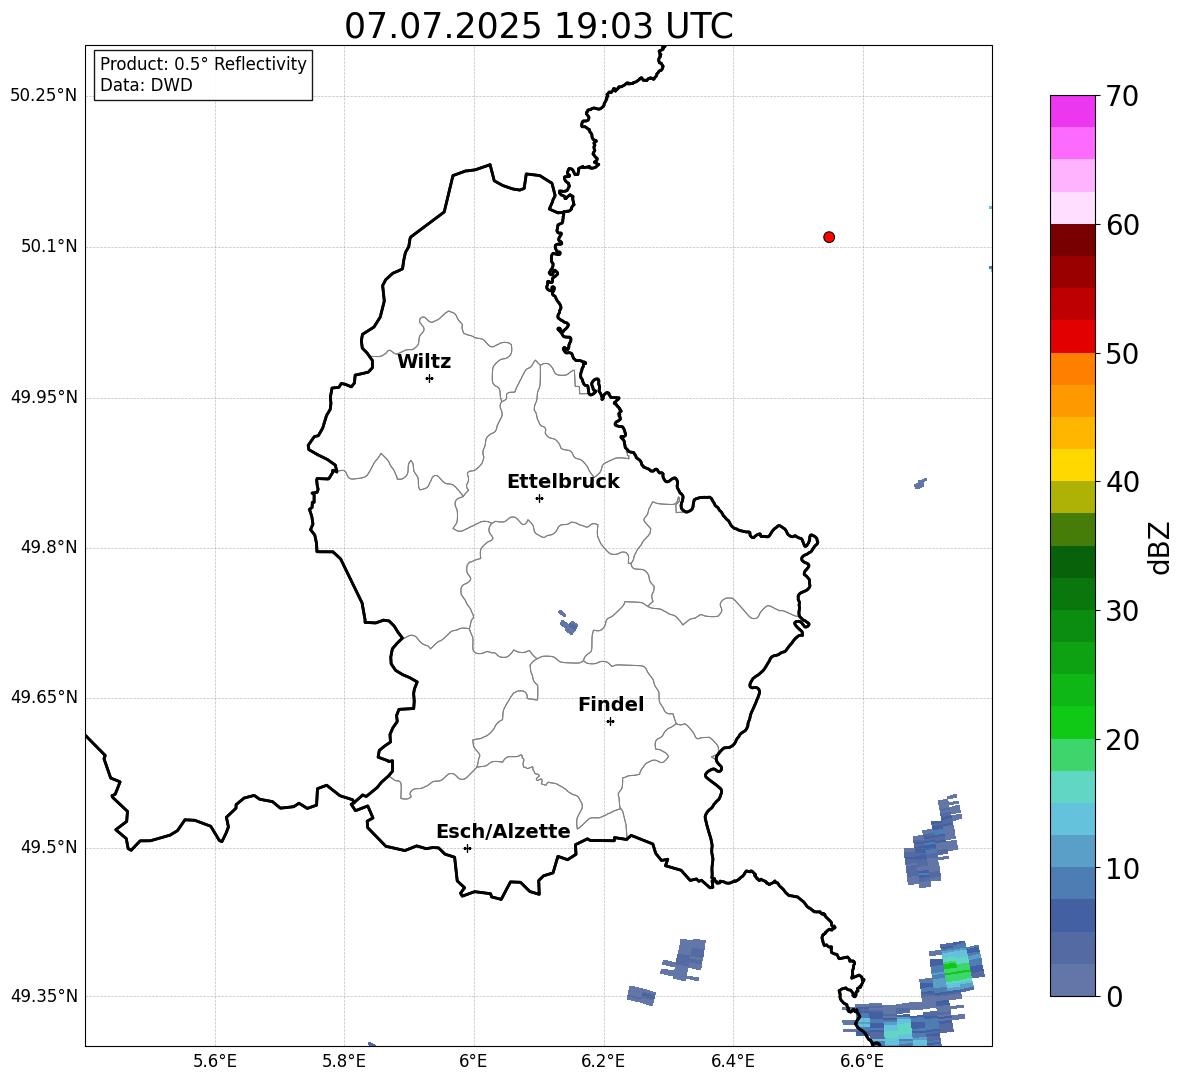Click the 5.8°E longitude label
The width and height of the screenshot is (1184, 1081).
[344, 1062]
